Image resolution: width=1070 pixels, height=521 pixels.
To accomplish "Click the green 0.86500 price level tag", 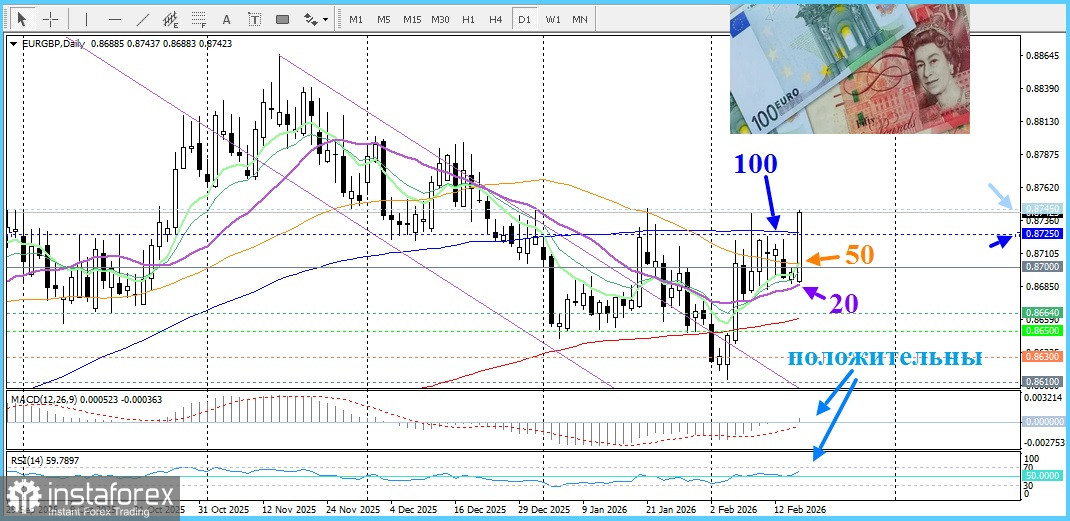I will (1041, 330).
